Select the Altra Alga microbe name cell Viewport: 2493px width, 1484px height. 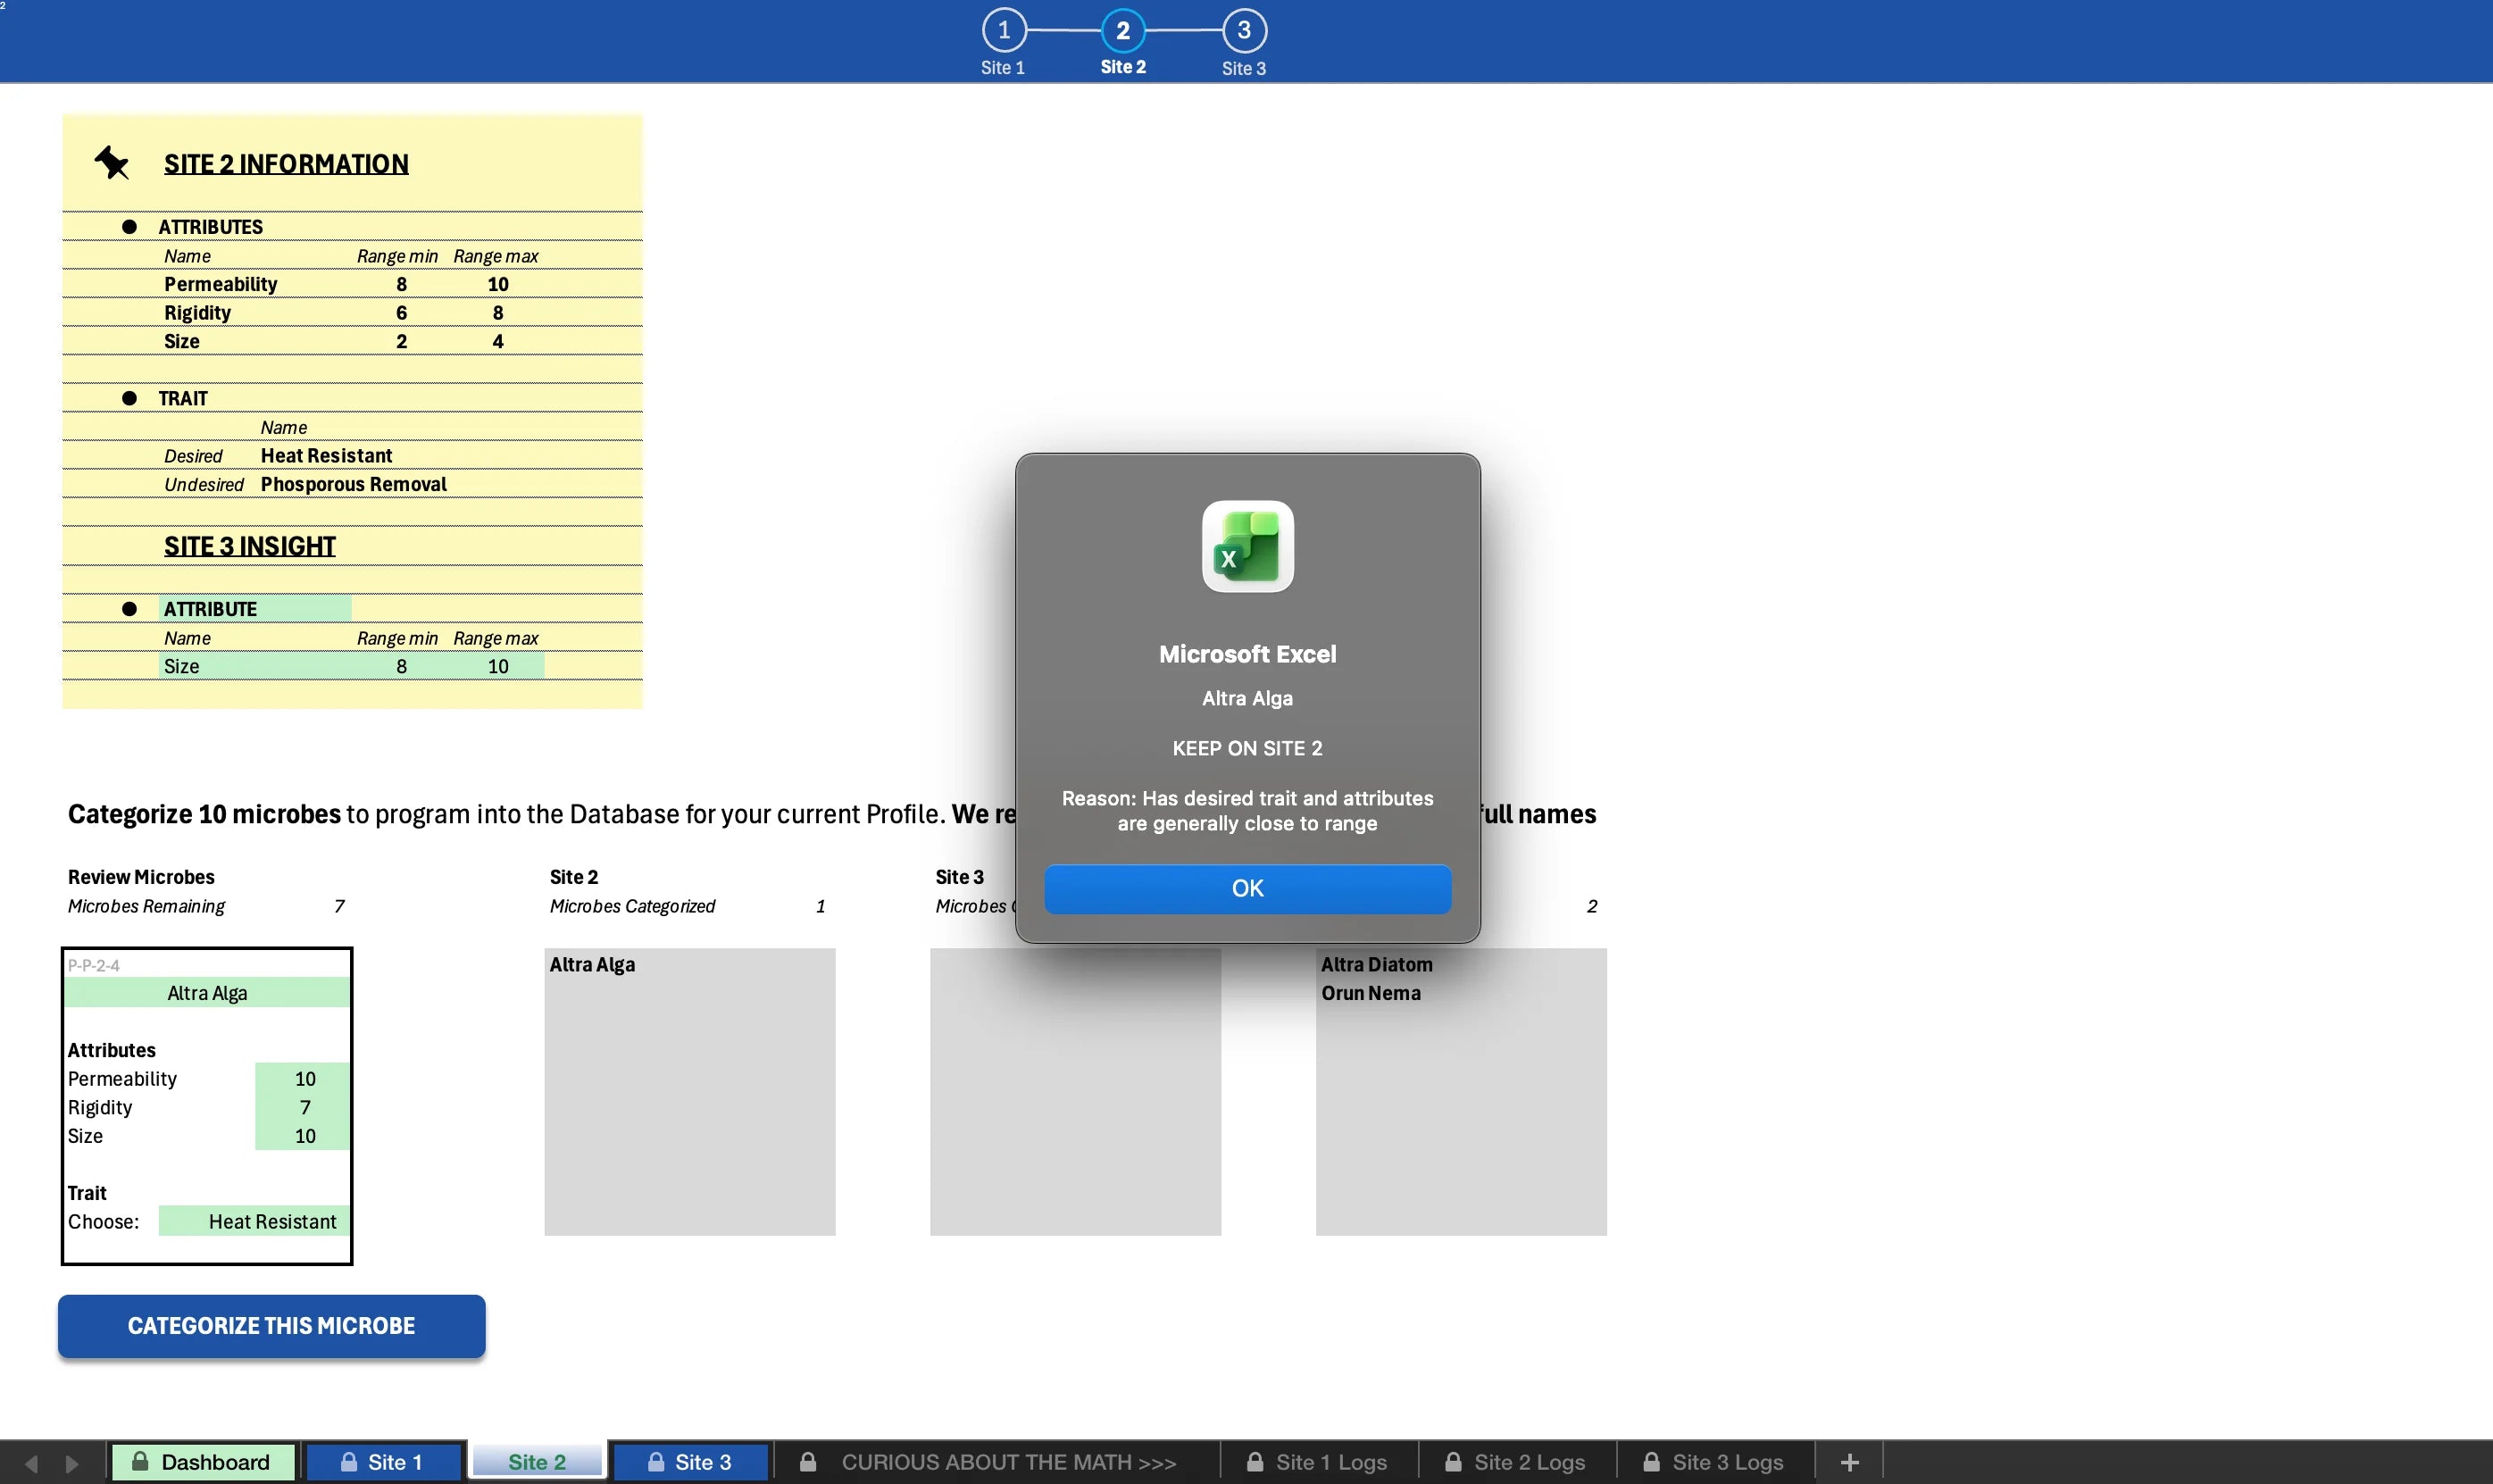(207, 993)
